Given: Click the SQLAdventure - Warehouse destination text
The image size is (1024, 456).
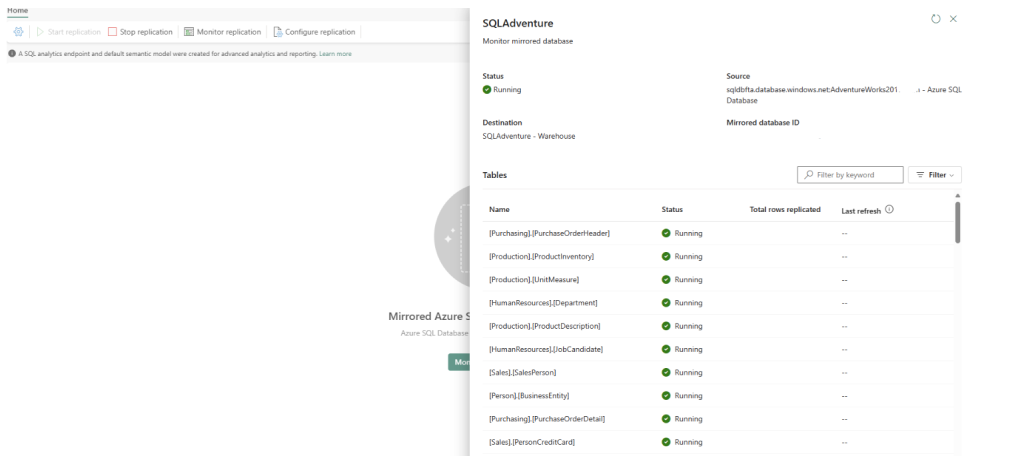Looking at the screenshot, I should (529, 136).
